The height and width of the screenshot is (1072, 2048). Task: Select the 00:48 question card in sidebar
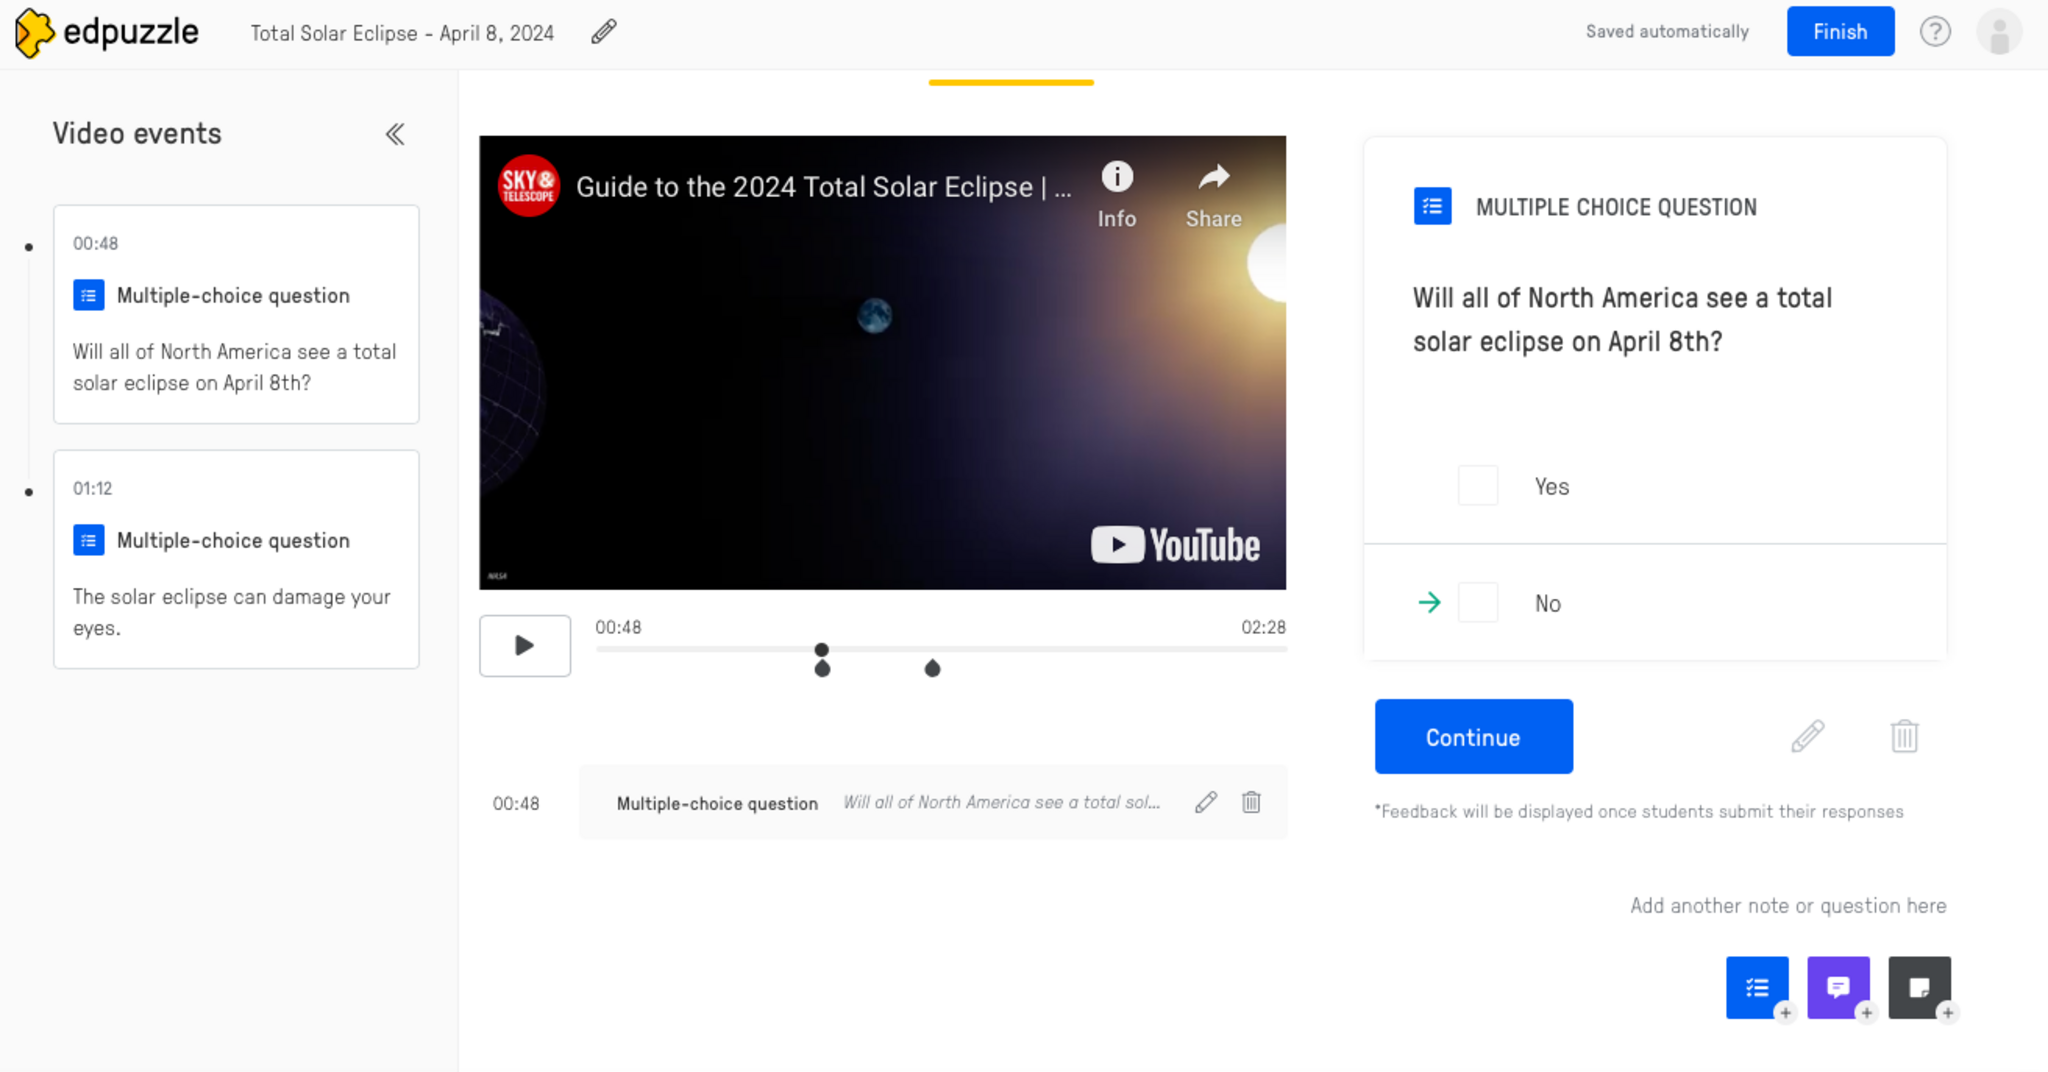click(236, 314)
